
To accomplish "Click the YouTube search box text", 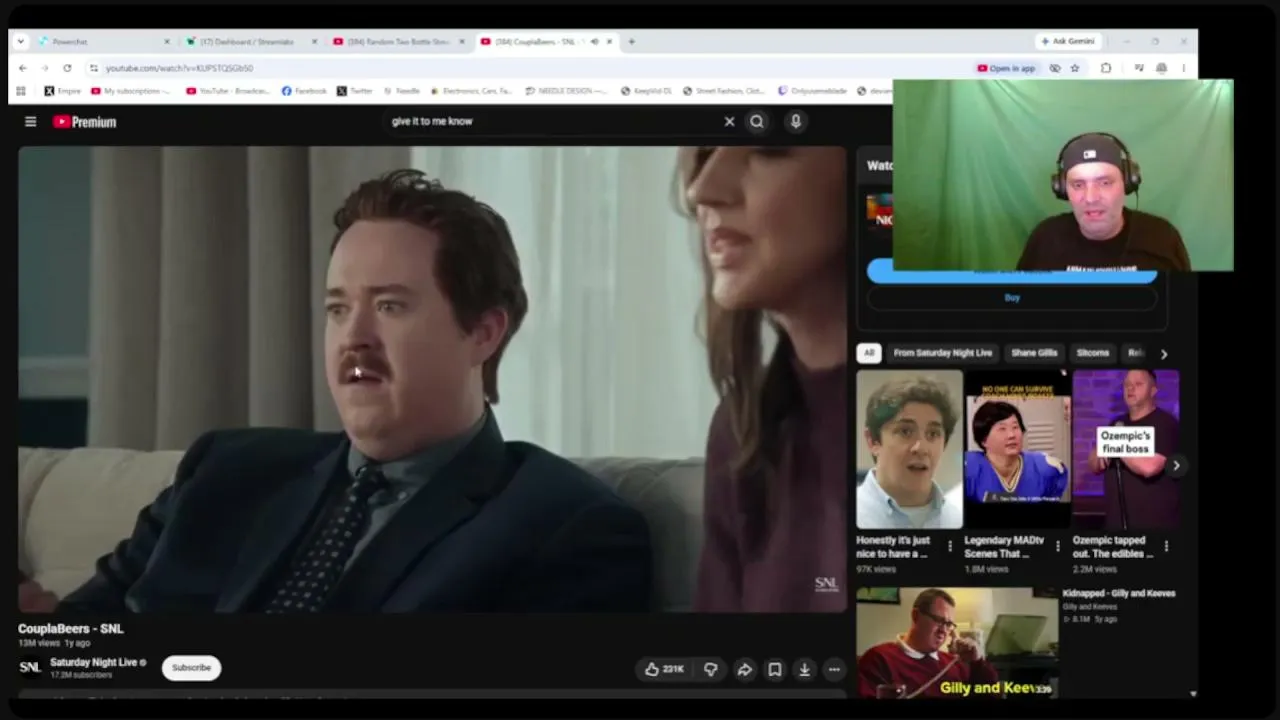I will 432,122.
